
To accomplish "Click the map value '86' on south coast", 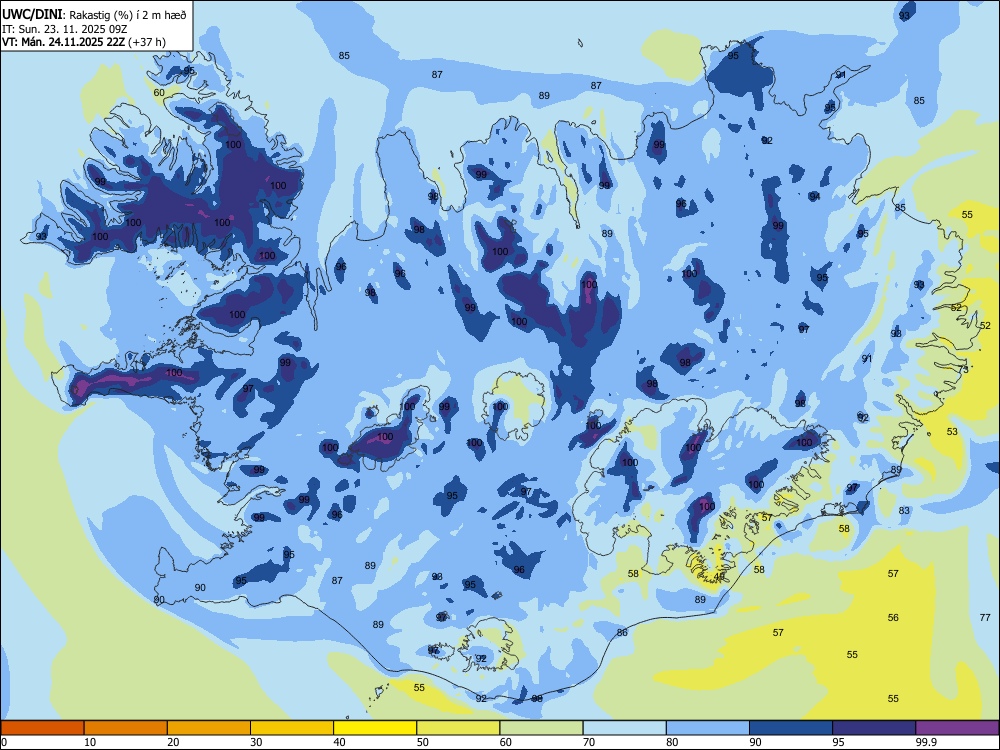I will [x=622, y=633].
